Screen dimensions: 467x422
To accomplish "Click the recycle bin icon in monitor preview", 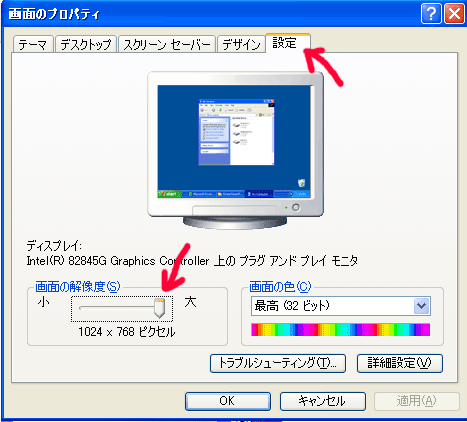I will pyautogui.click(x=301, y=183).
